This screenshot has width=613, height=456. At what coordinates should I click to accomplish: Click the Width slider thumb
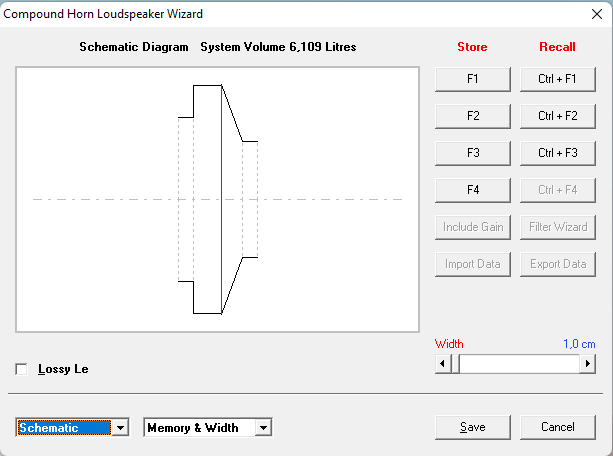click(455, 364)
